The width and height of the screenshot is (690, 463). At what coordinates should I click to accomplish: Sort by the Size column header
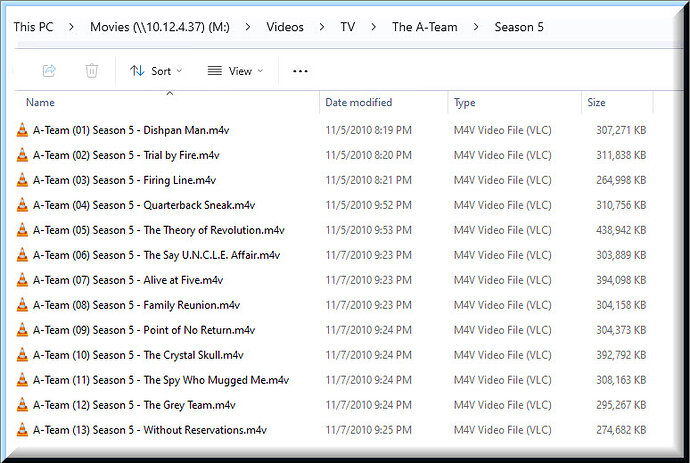[596, 103]
